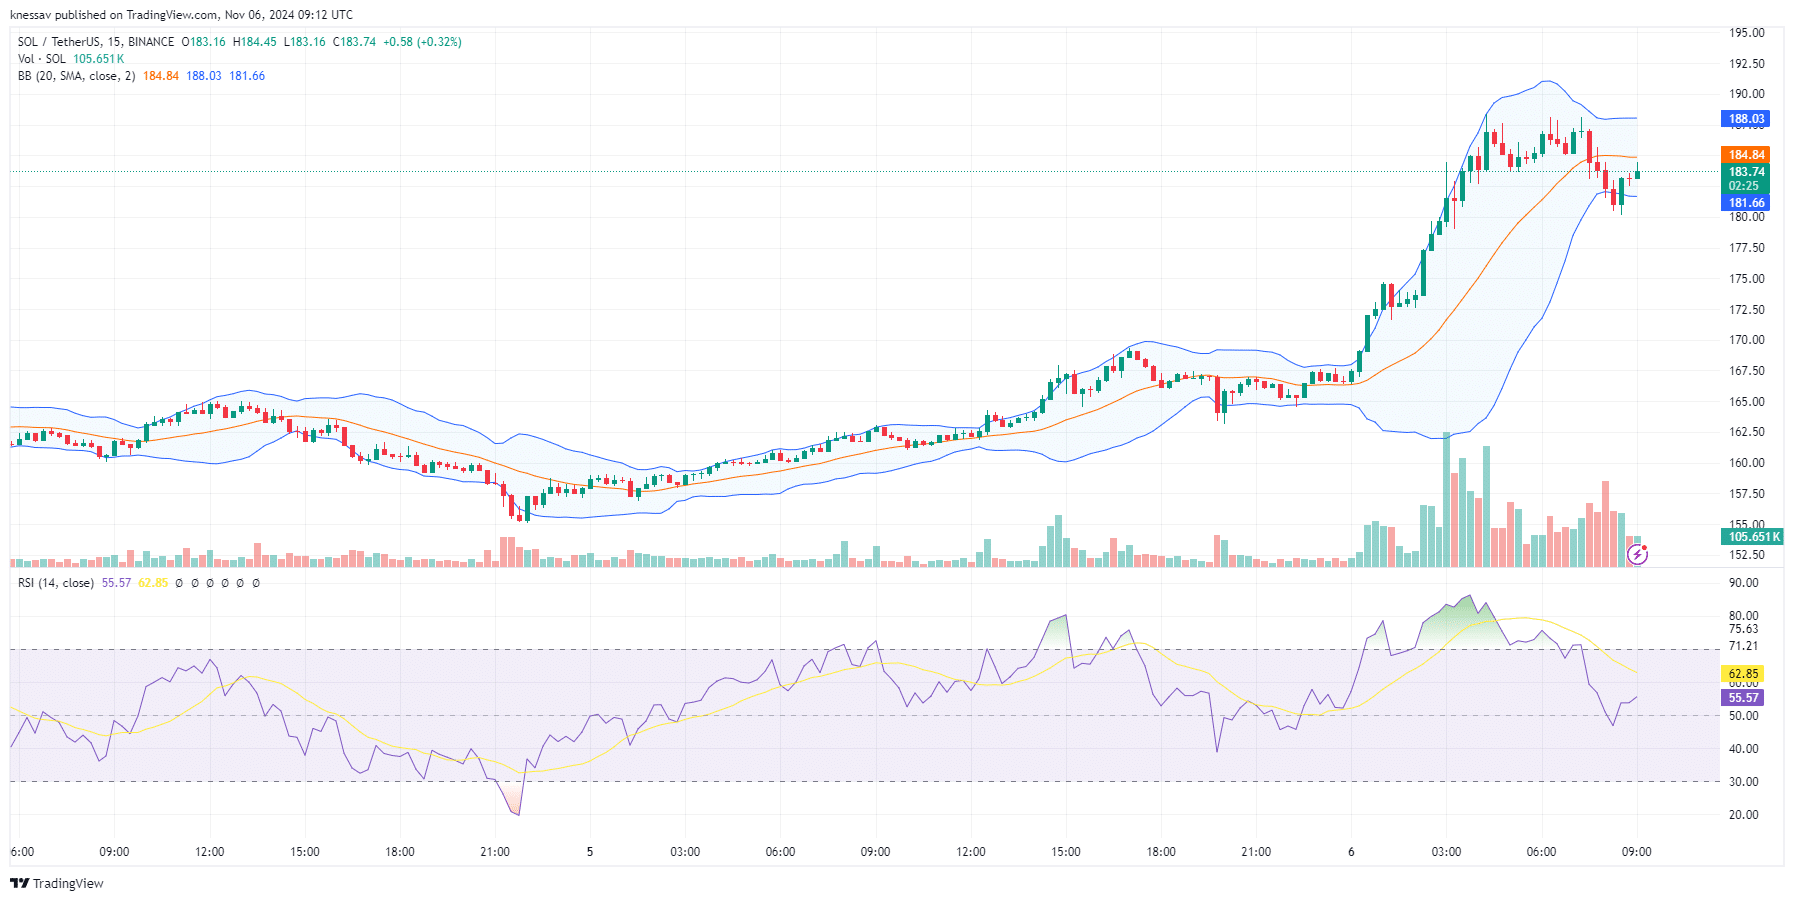Click the 177.50 price axis label

1747,248
